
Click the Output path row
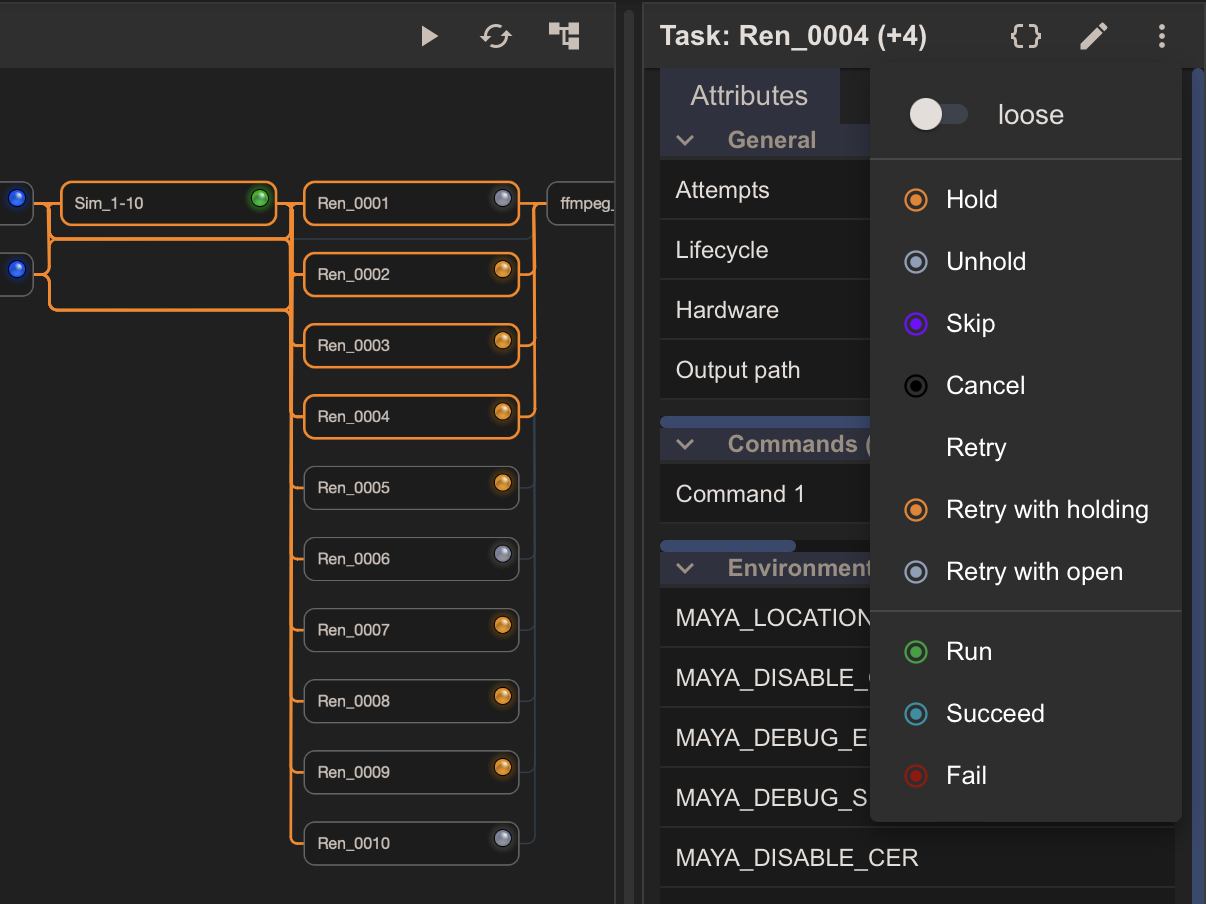click(765, 370)
